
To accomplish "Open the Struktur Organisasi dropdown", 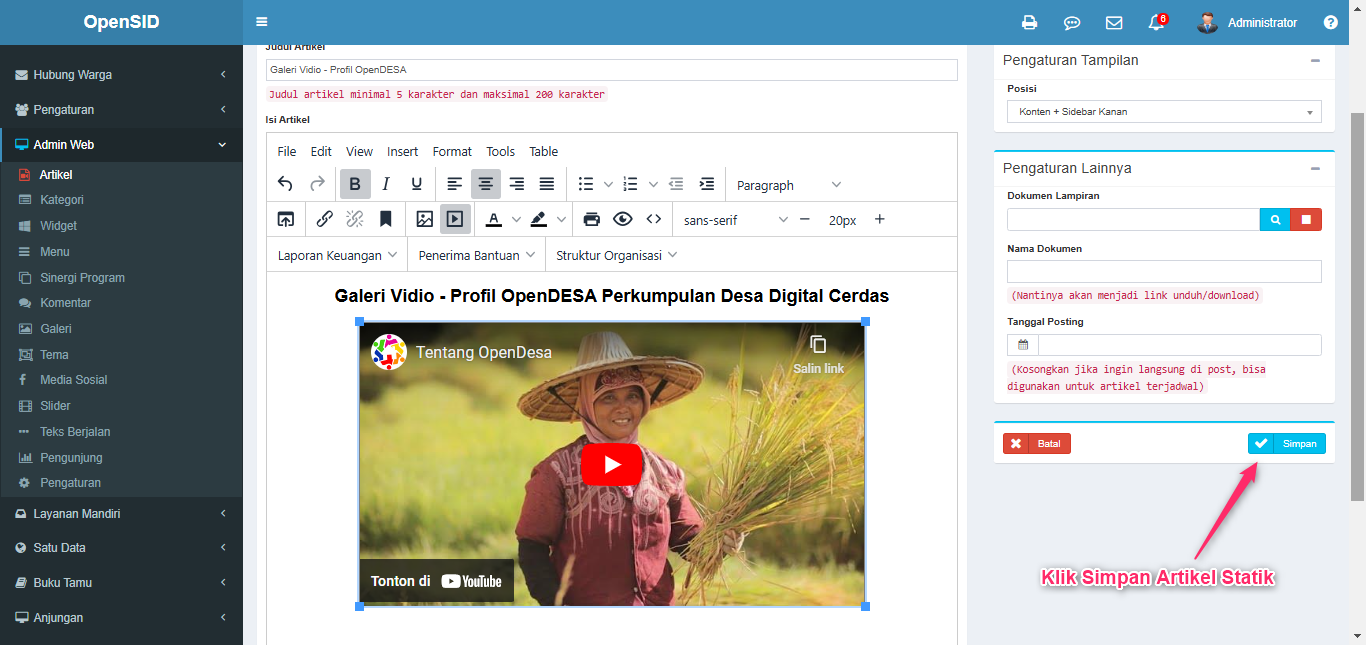I will [x=617, y=255].
